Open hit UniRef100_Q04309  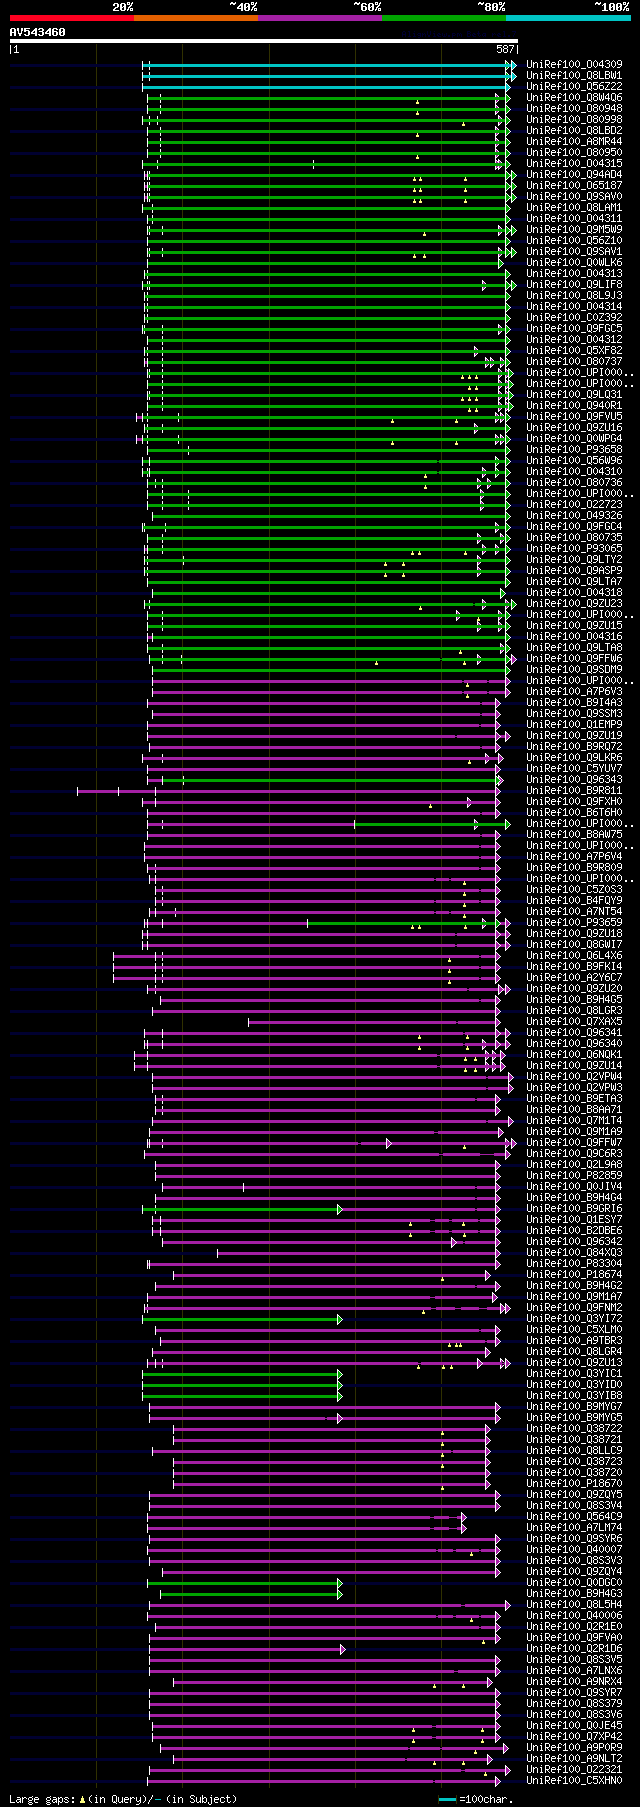click(x=574, y=65)
